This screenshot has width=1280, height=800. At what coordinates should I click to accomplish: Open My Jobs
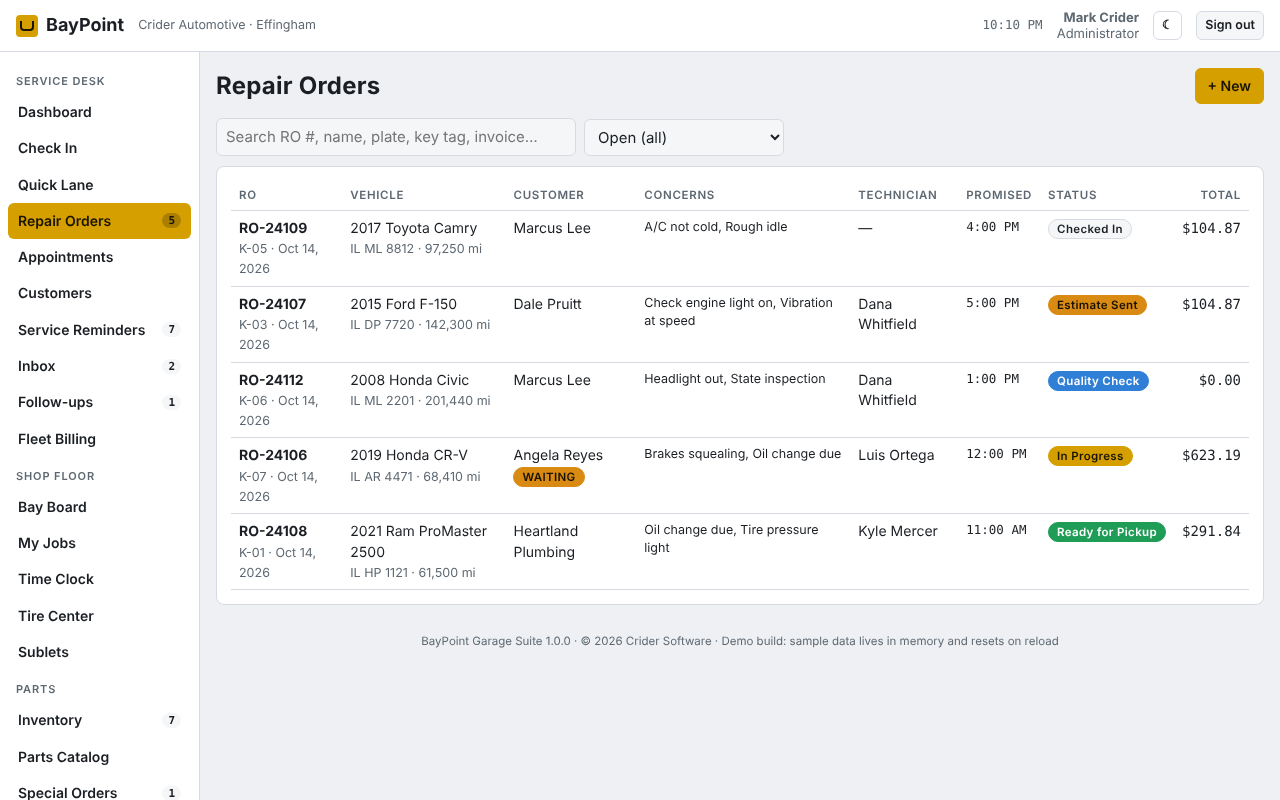click(x=99, y=543)
